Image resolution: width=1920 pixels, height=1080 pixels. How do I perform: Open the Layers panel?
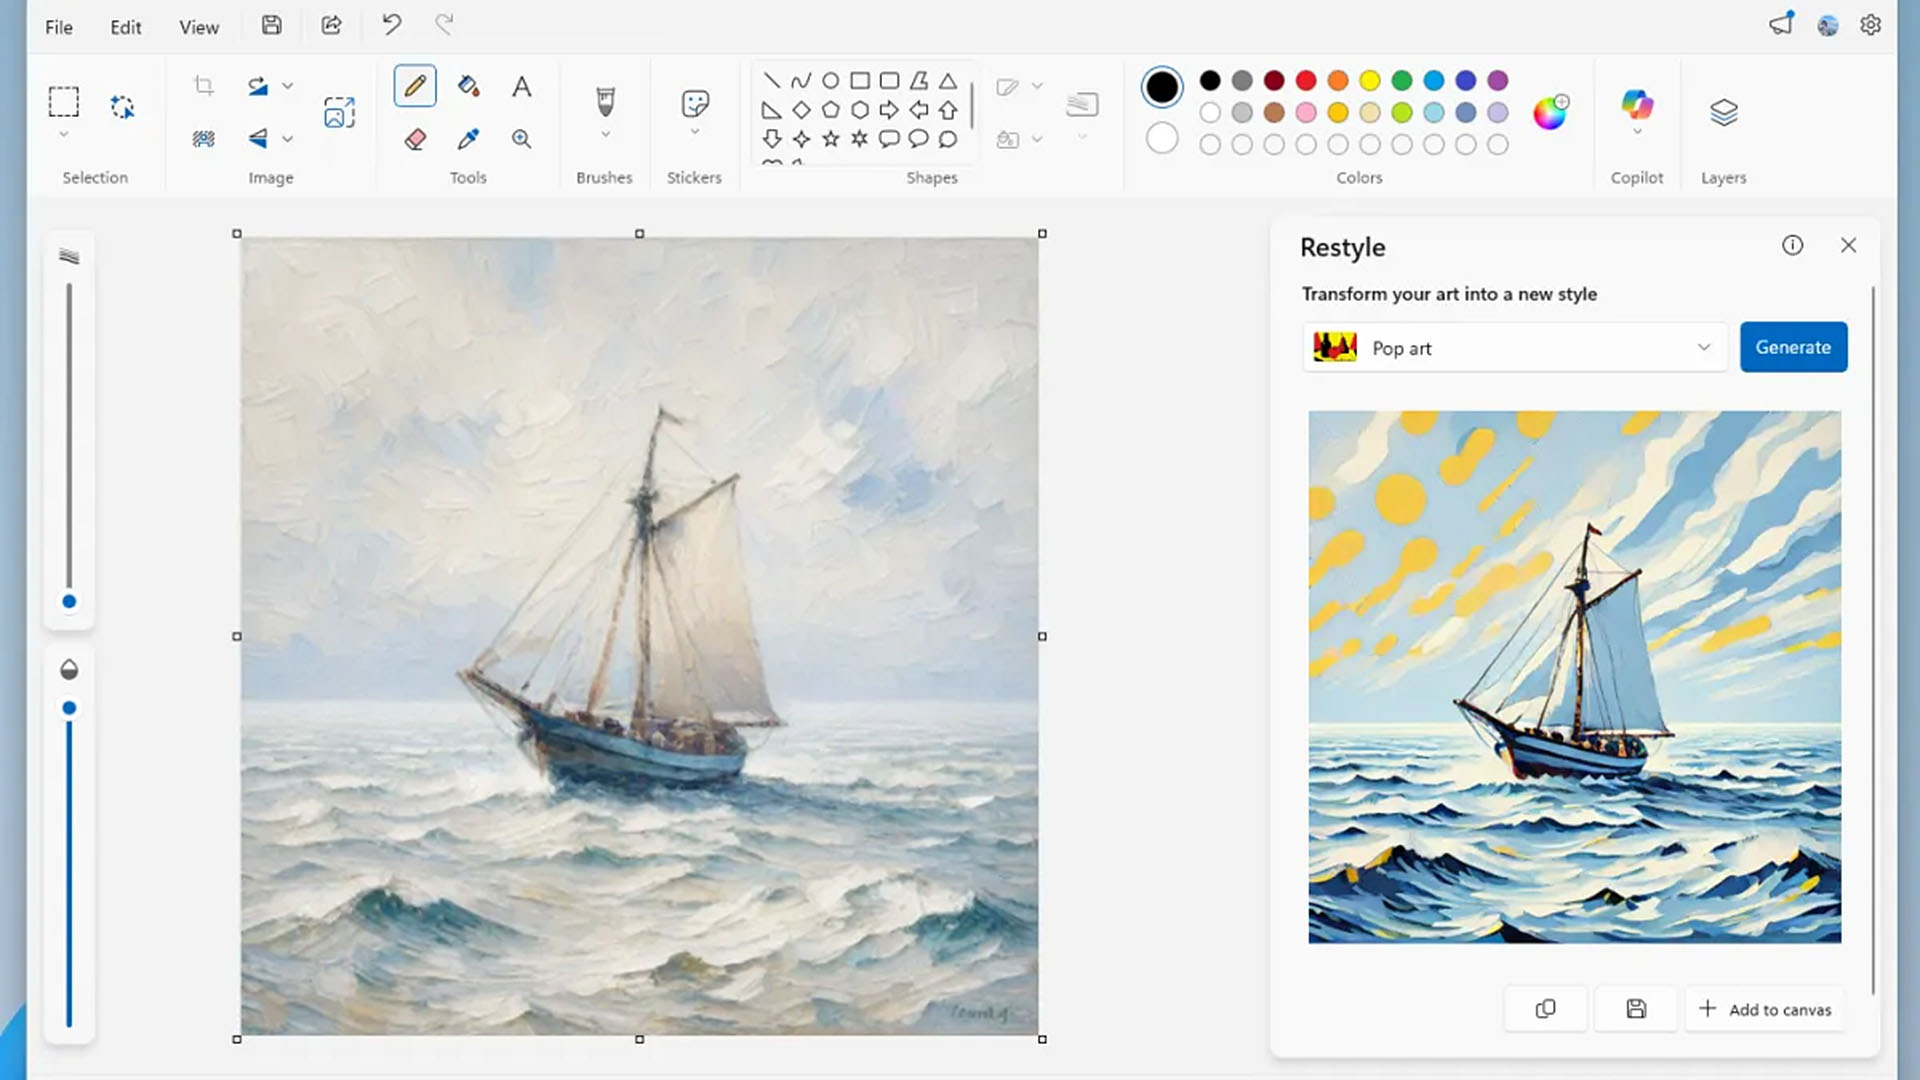click(x=1723, y=112)
